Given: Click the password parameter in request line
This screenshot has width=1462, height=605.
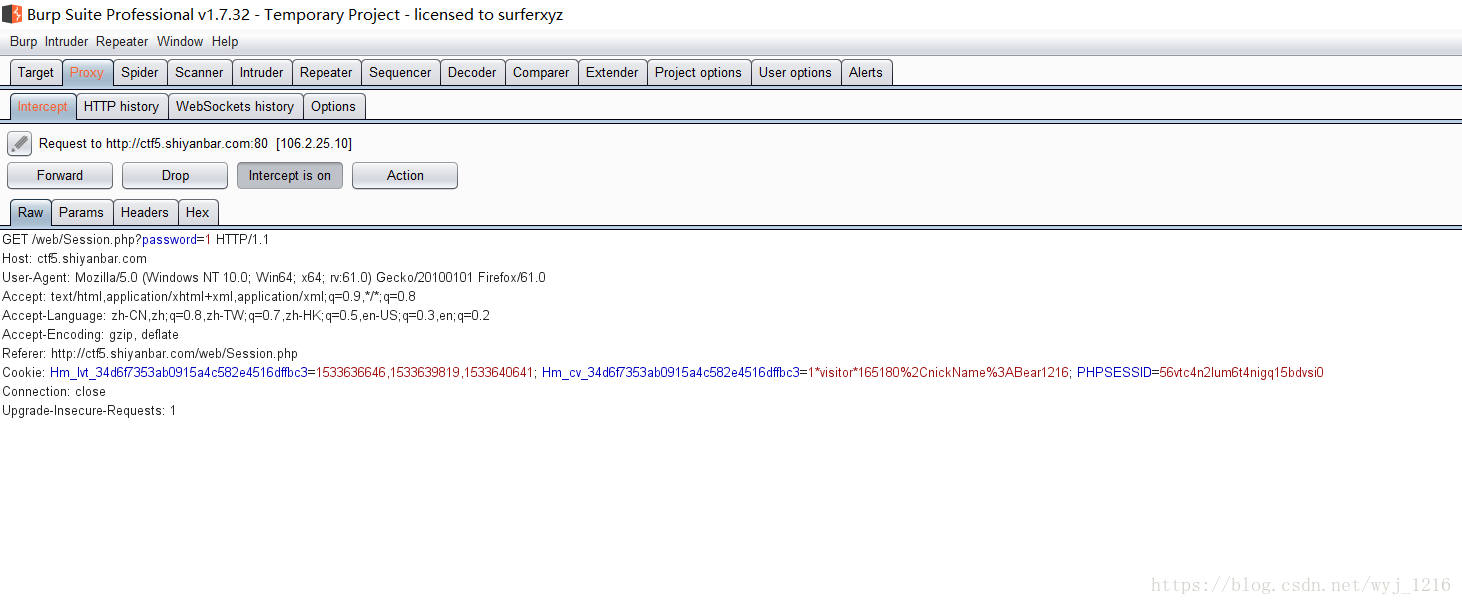Looking at the screenshot, I should (169, 240).
